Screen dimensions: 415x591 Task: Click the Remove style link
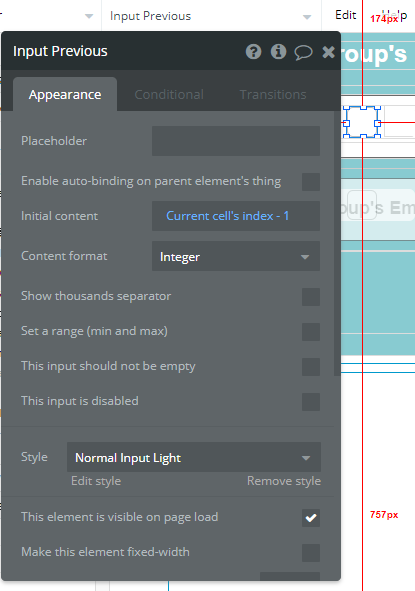(x=284, y=481)
